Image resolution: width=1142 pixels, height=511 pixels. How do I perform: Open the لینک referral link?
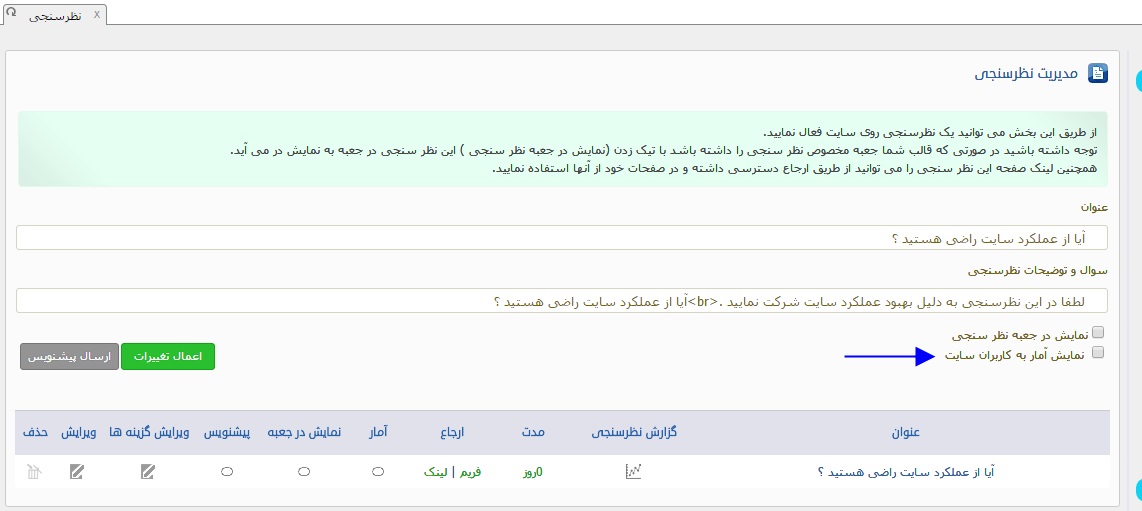coord(435,472)
